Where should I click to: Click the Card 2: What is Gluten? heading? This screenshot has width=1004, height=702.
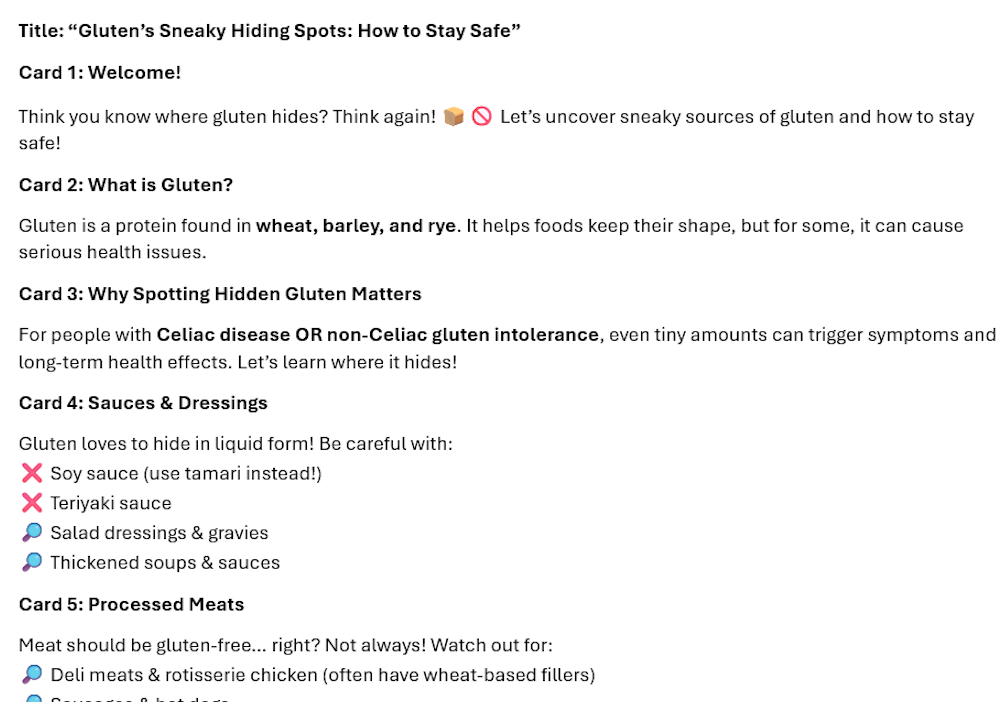[x=126, y=184]
